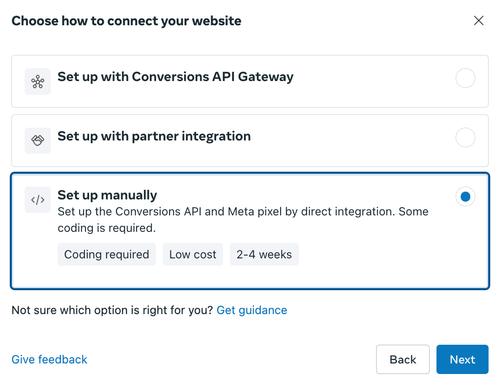Click the 2-4 weeks tag
This screenshot has height=386, width=500.
coord(264,254)
